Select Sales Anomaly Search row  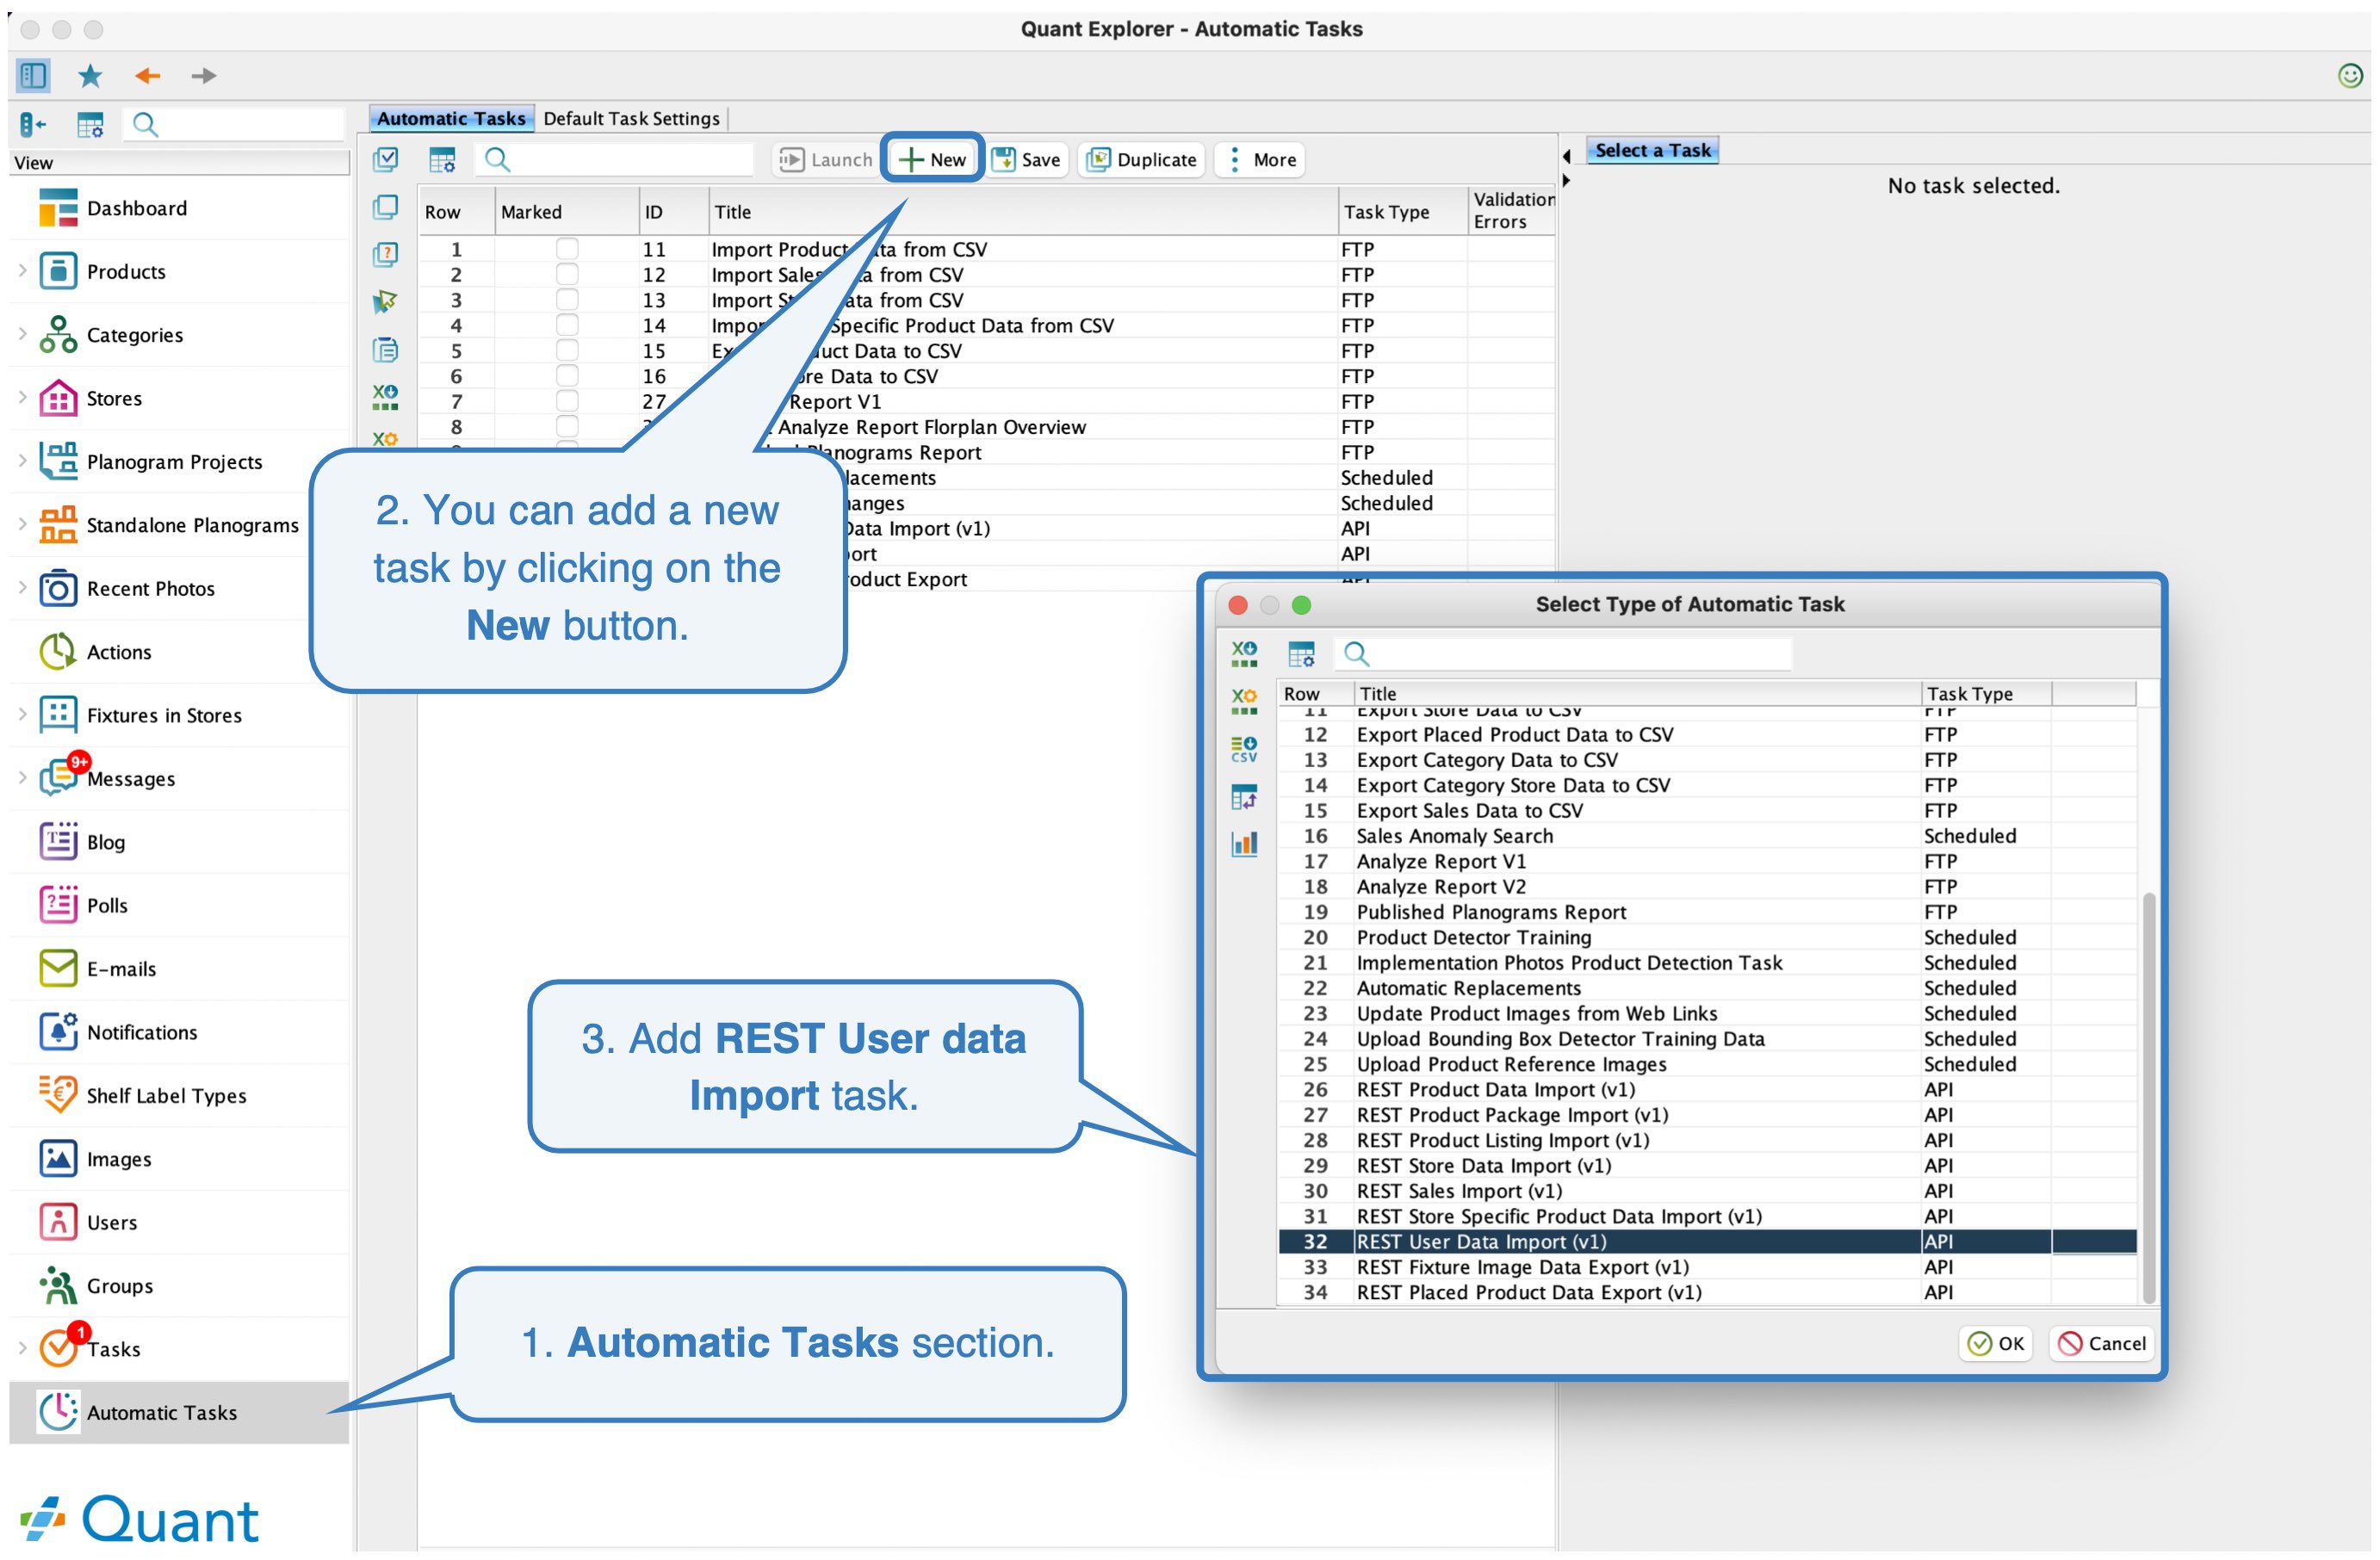coord(1707,835)
